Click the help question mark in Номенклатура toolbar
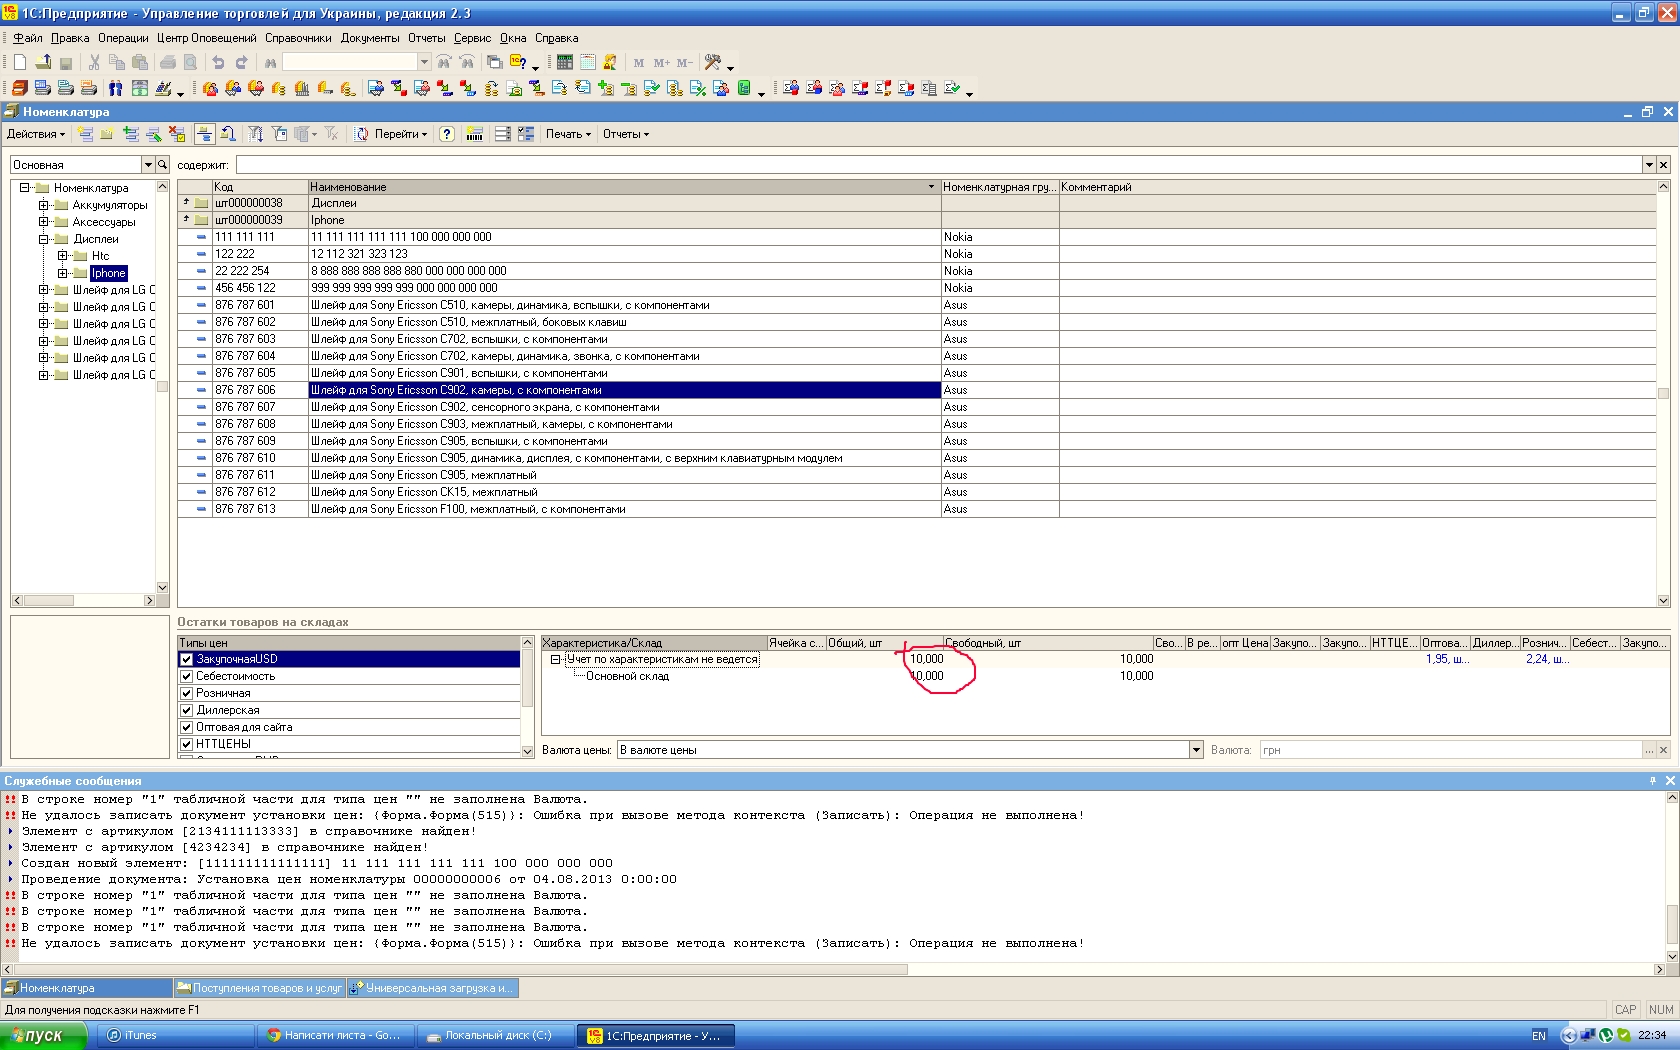The image size is (1680, 1050). point(447,134)
